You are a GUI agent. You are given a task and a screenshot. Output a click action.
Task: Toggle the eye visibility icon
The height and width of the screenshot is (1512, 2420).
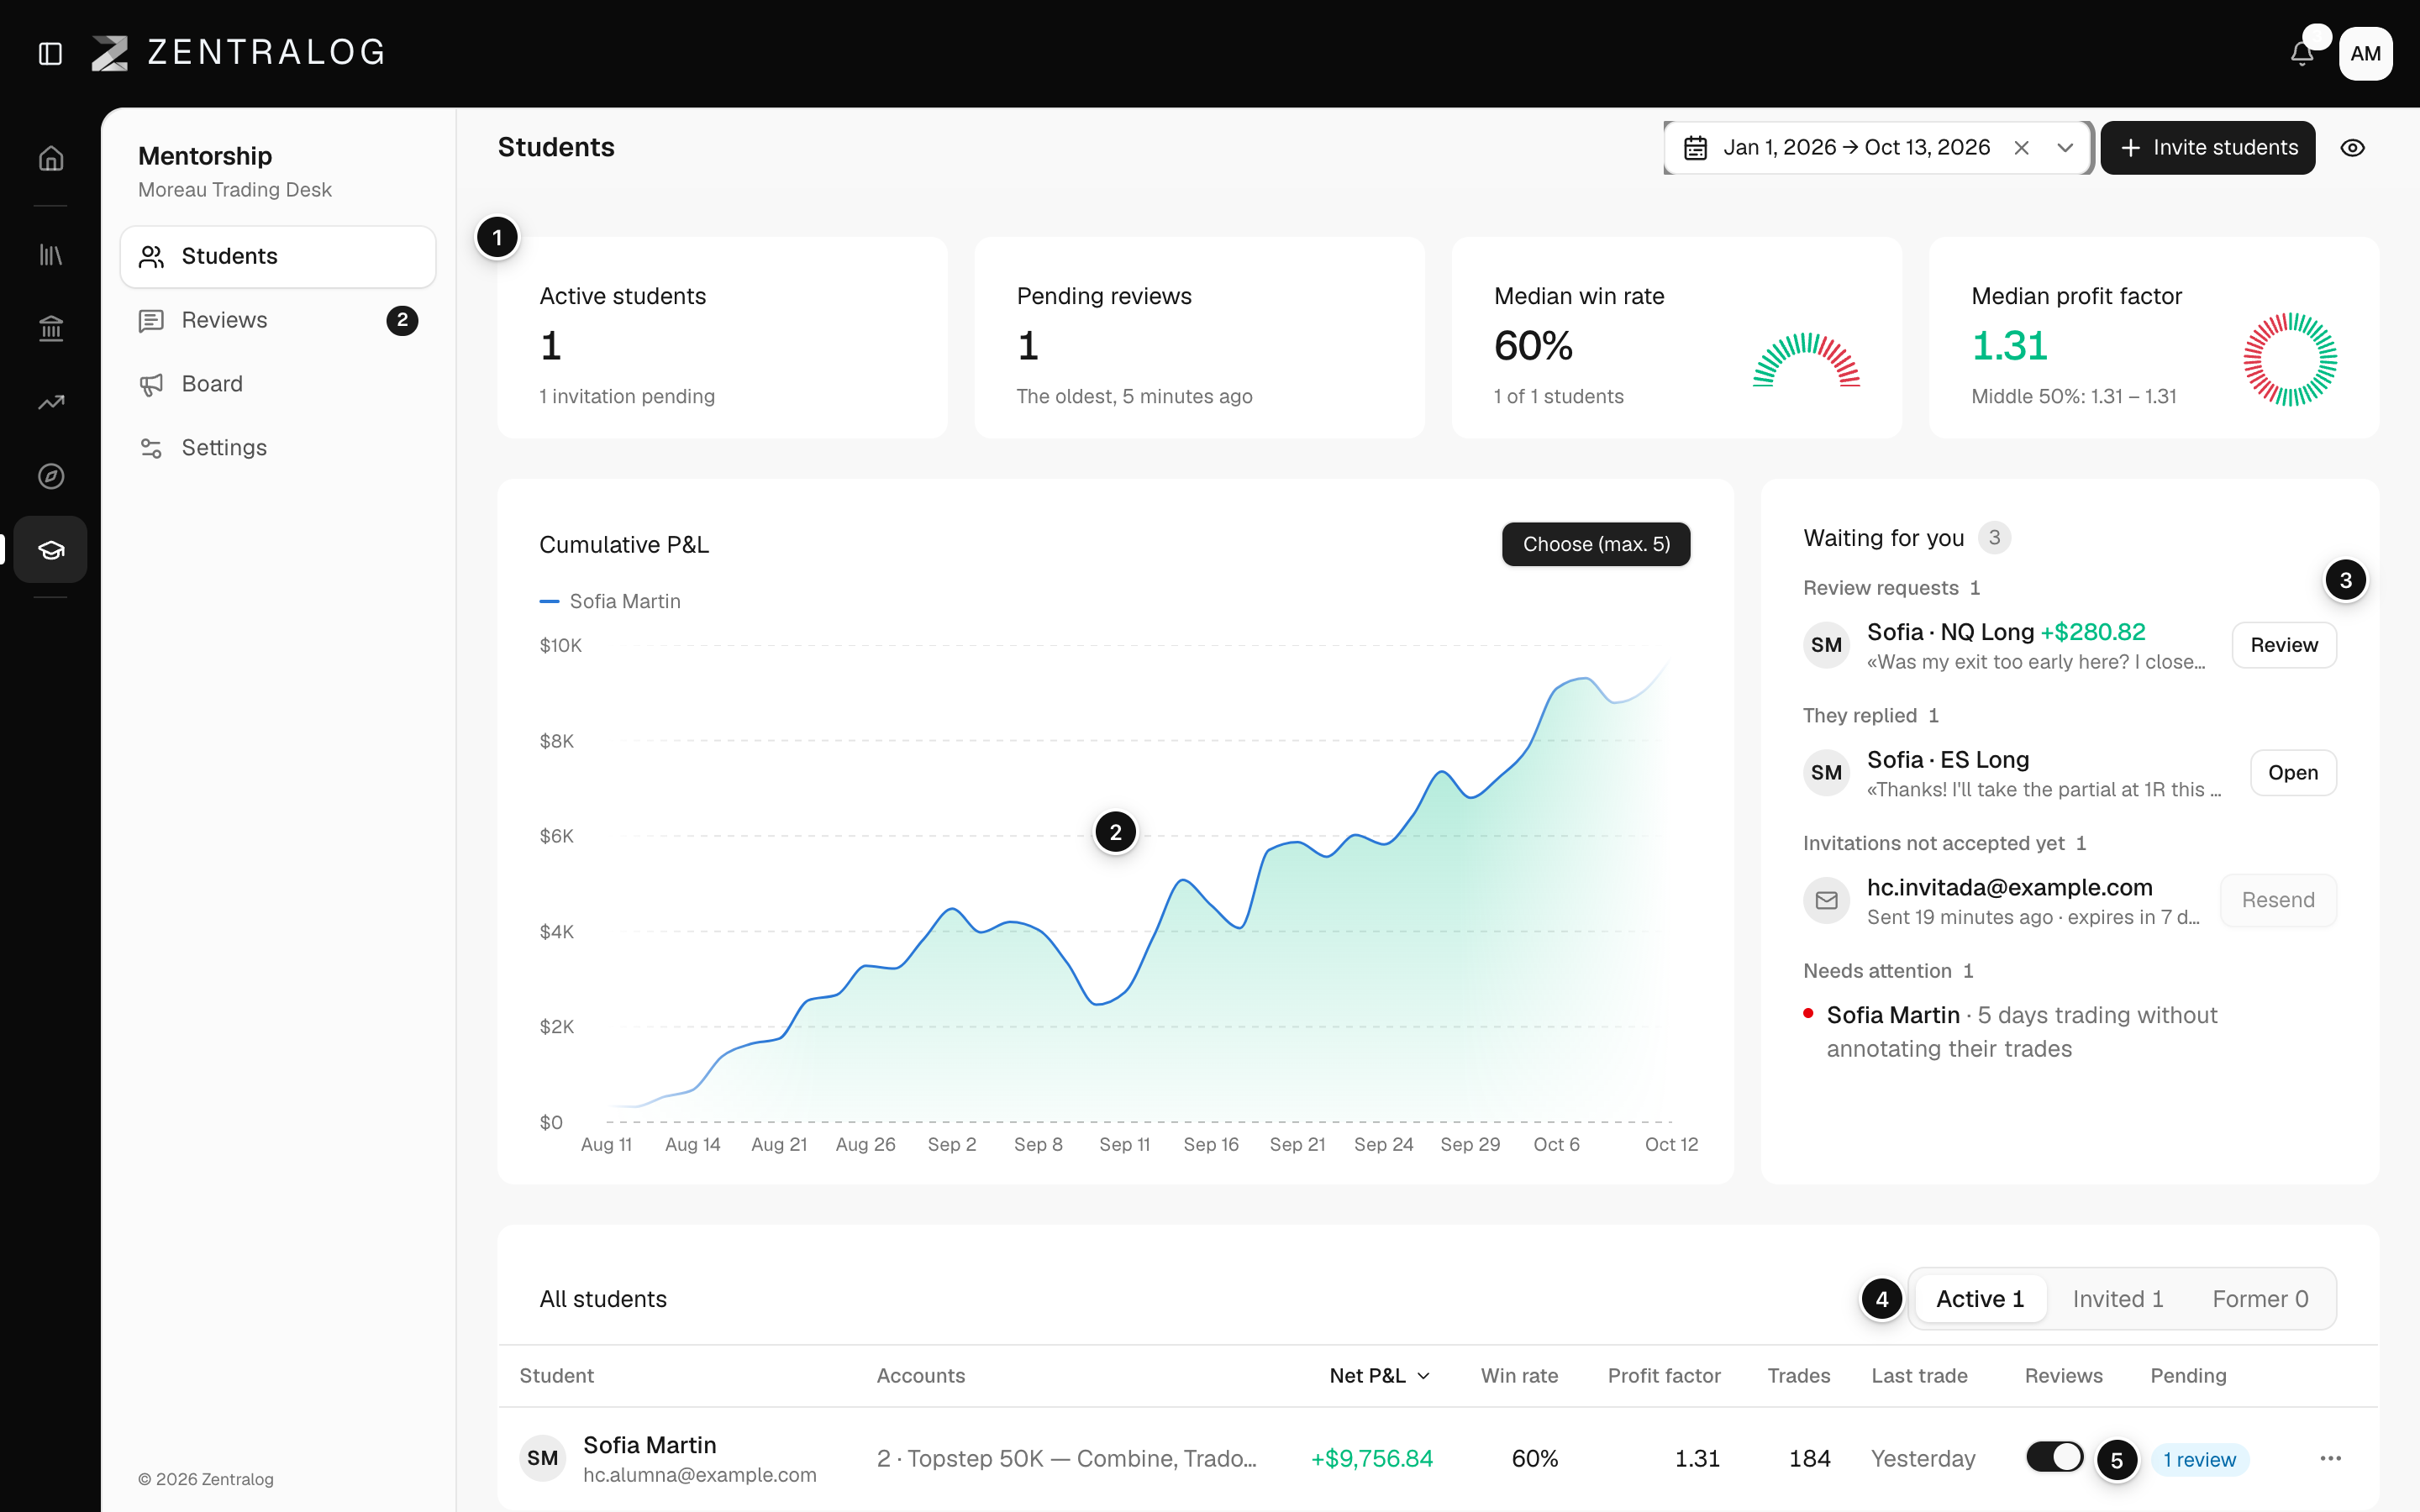2353,148
